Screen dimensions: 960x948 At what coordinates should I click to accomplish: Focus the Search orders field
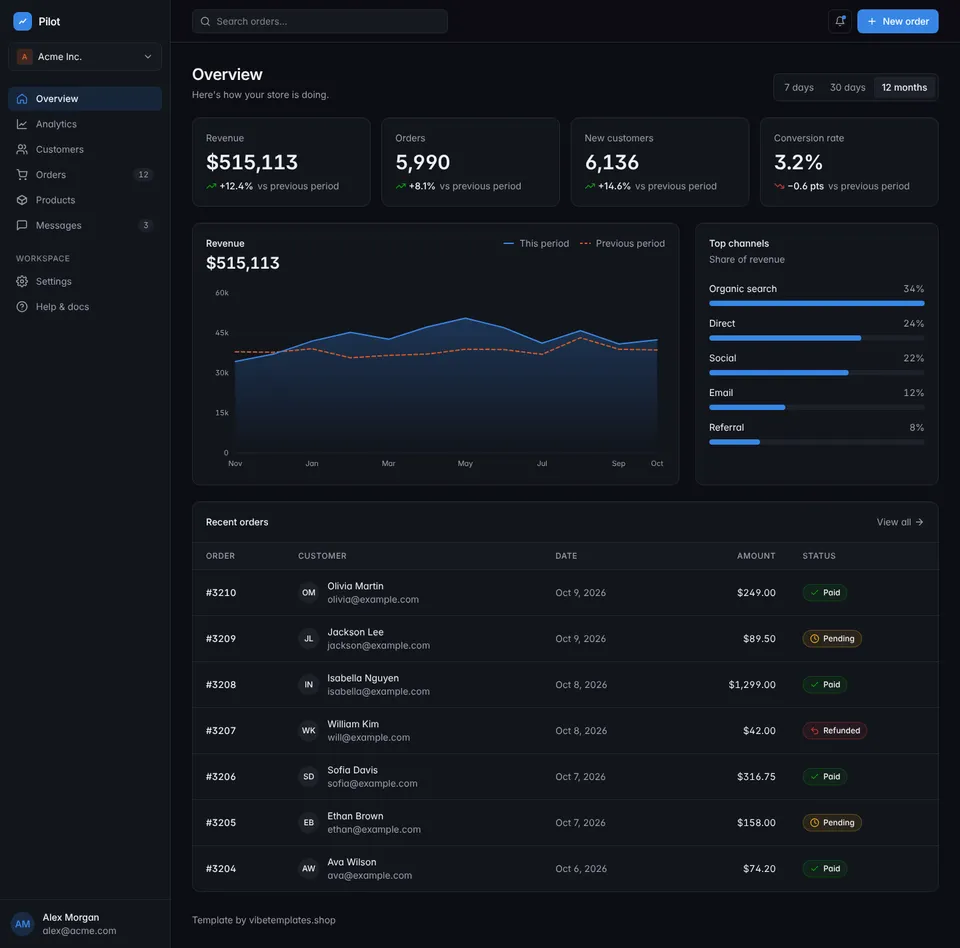click(x=320, y=21)
